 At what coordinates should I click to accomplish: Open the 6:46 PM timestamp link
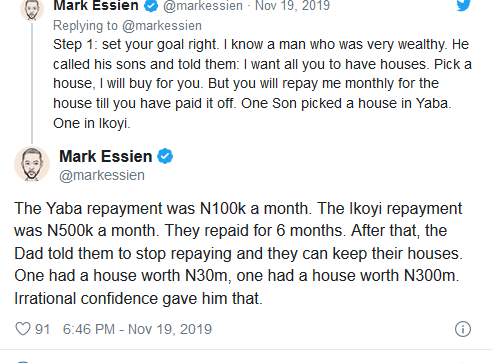137,329
